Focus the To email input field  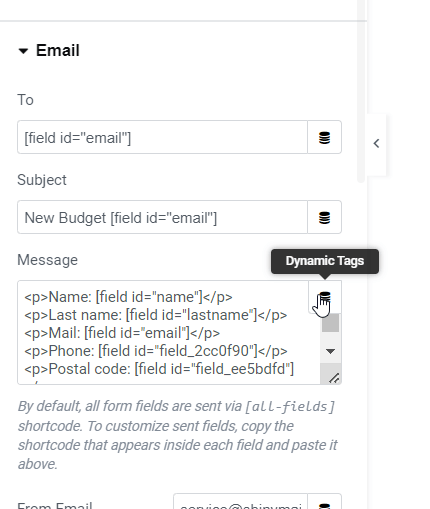tap(163, 137)
